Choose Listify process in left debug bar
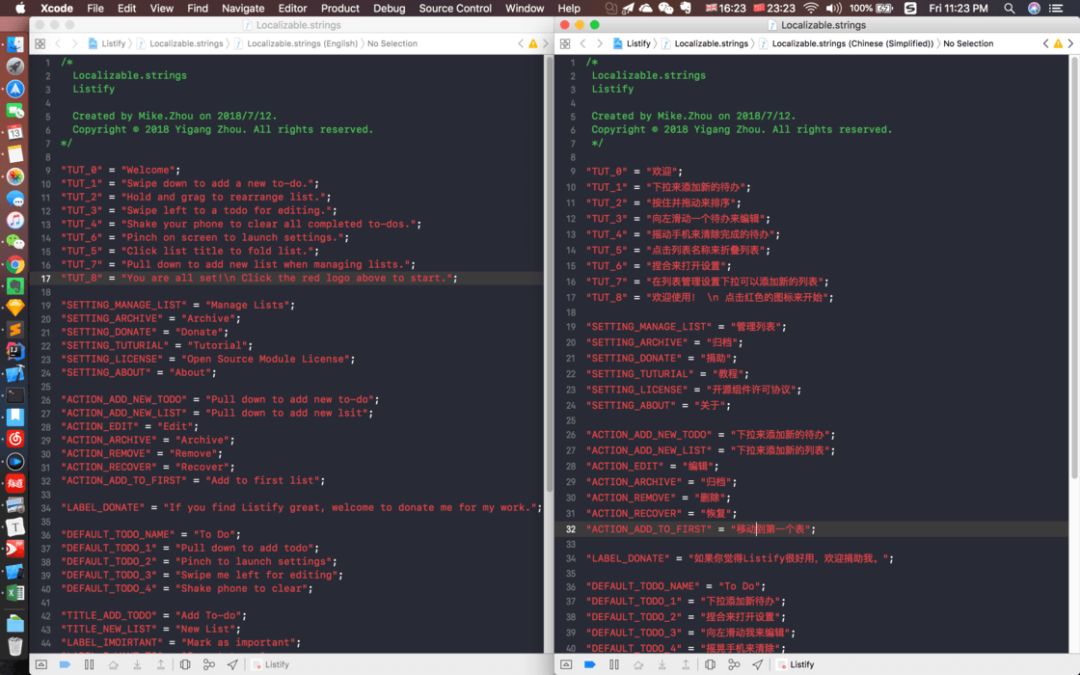Viewport: 1080px width, 675px height. point(271,665)
